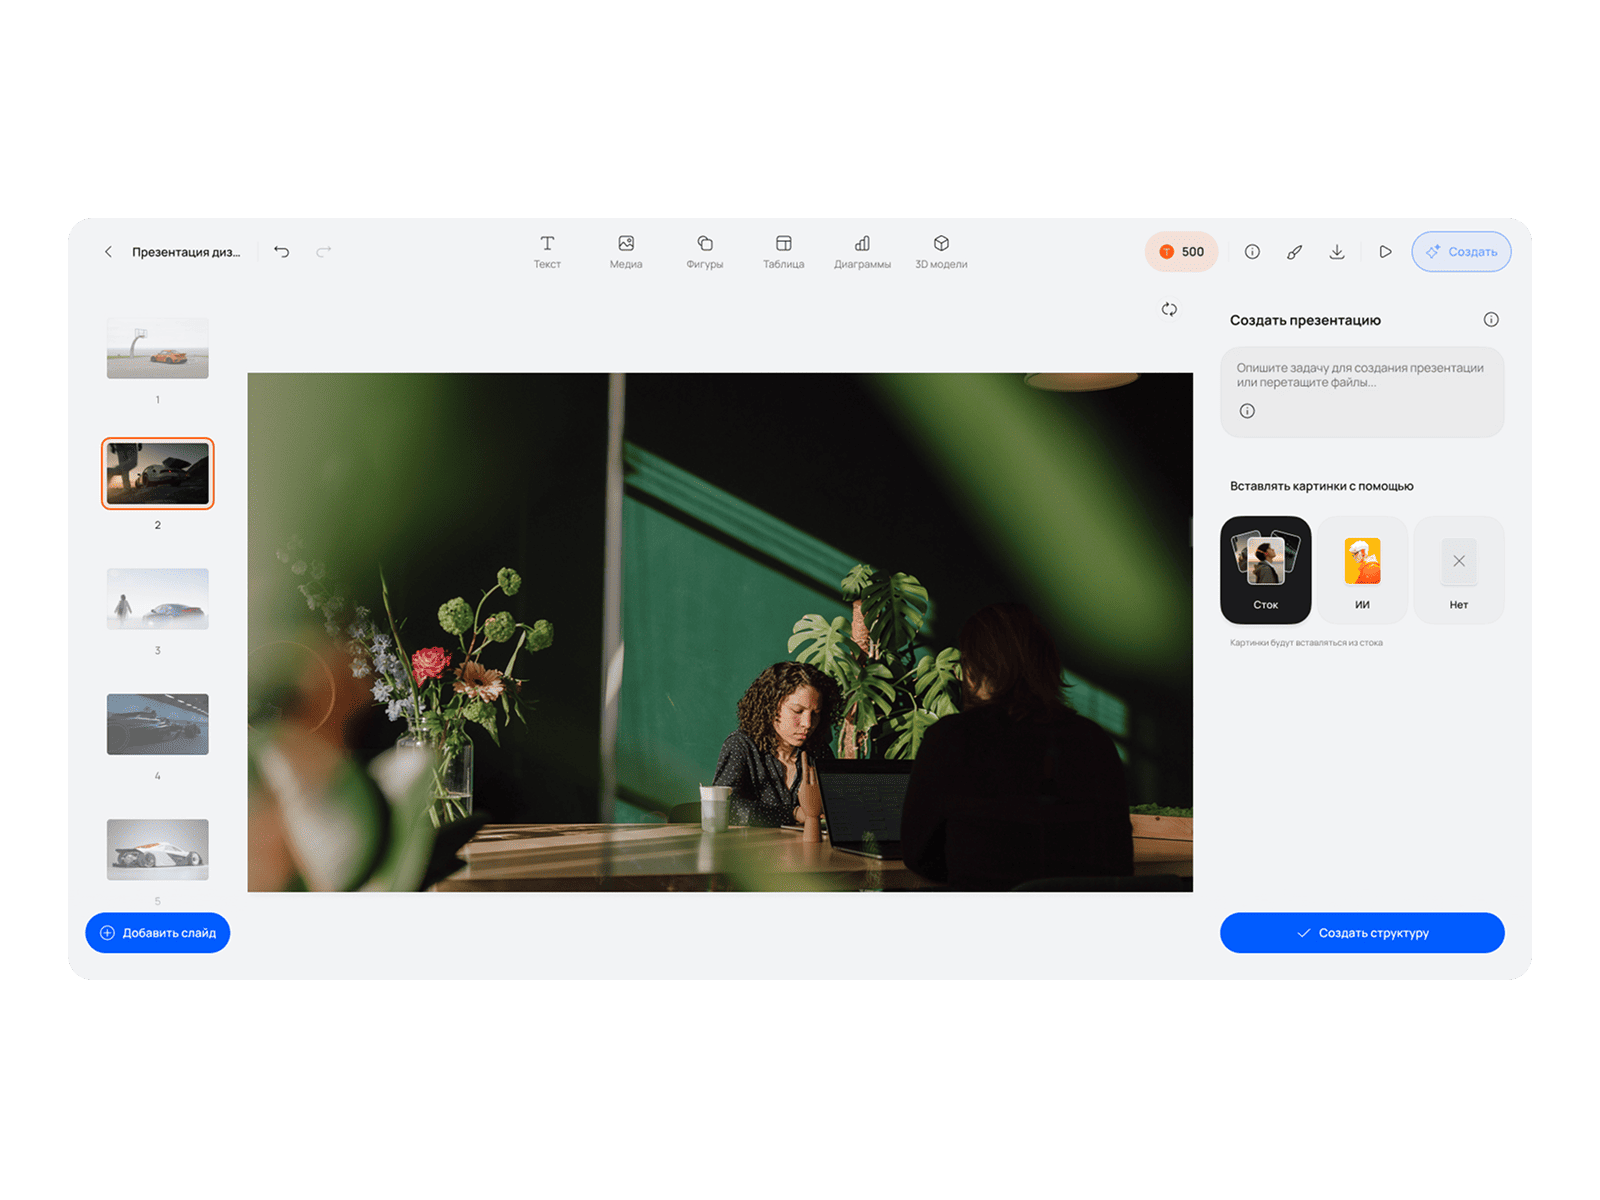Click the refresh image icon above slide

(1169, 309)
